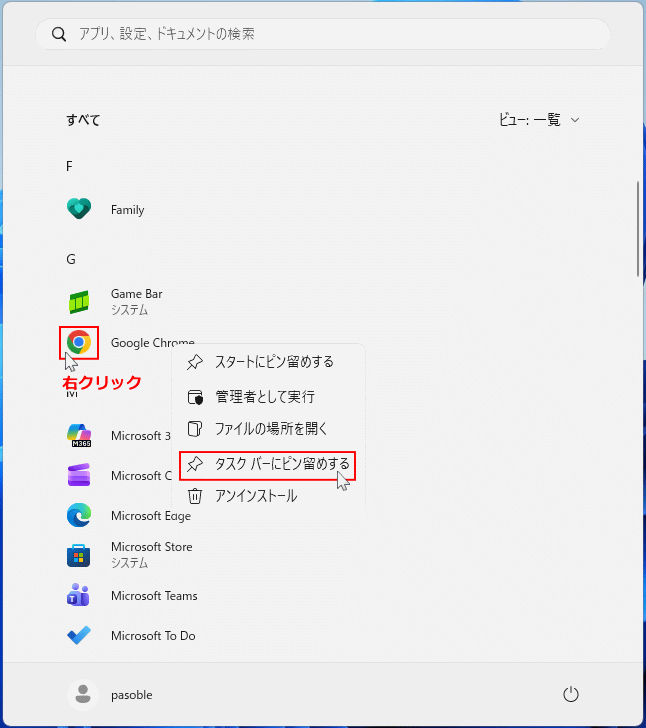Click the pin icon beside タスク バーにピン留めする

[195, 464]
